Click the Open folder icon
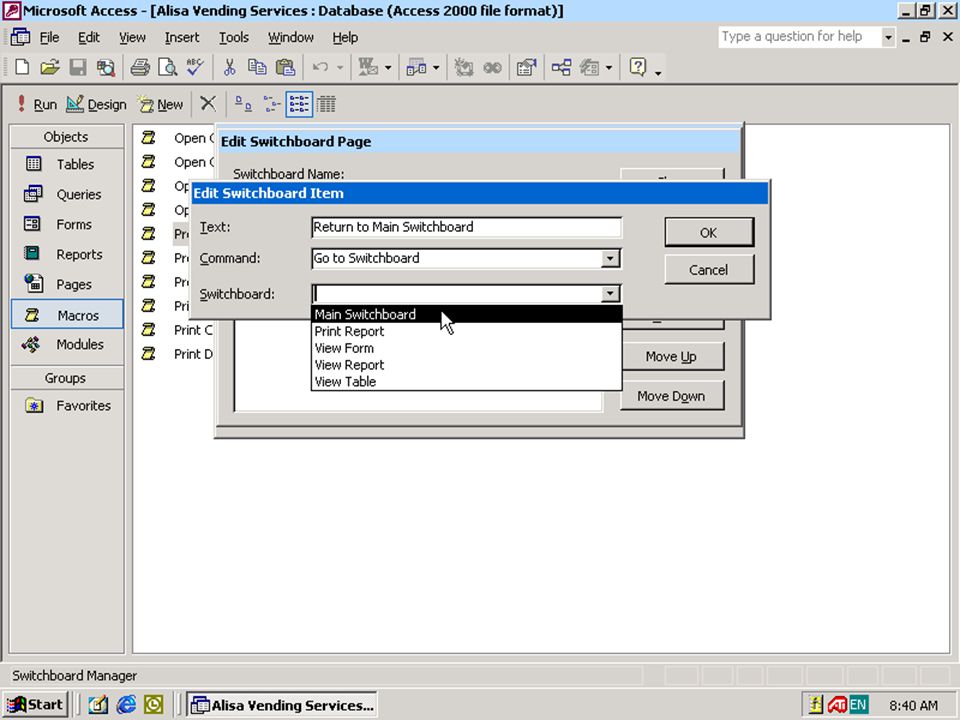Image resolution: width=960 pixels, height=720 pixels. [50, 67]
